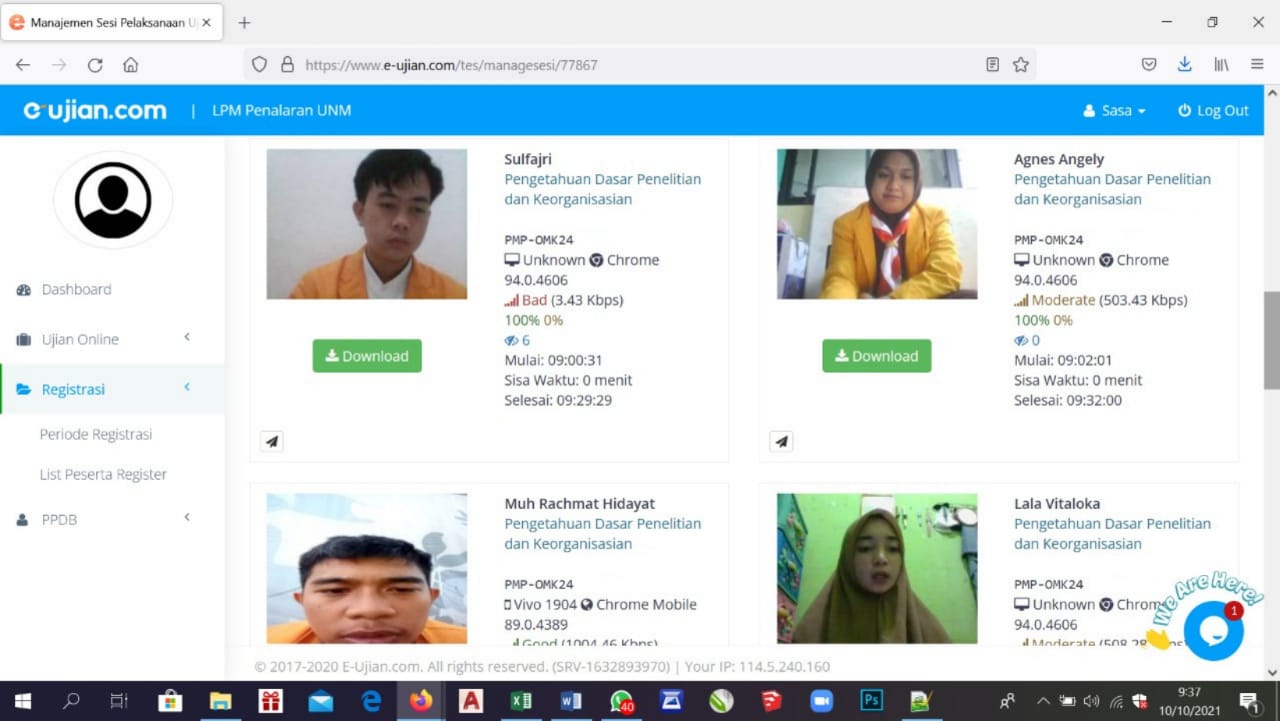Open Sulfajri's webcam snapshot

367,224
